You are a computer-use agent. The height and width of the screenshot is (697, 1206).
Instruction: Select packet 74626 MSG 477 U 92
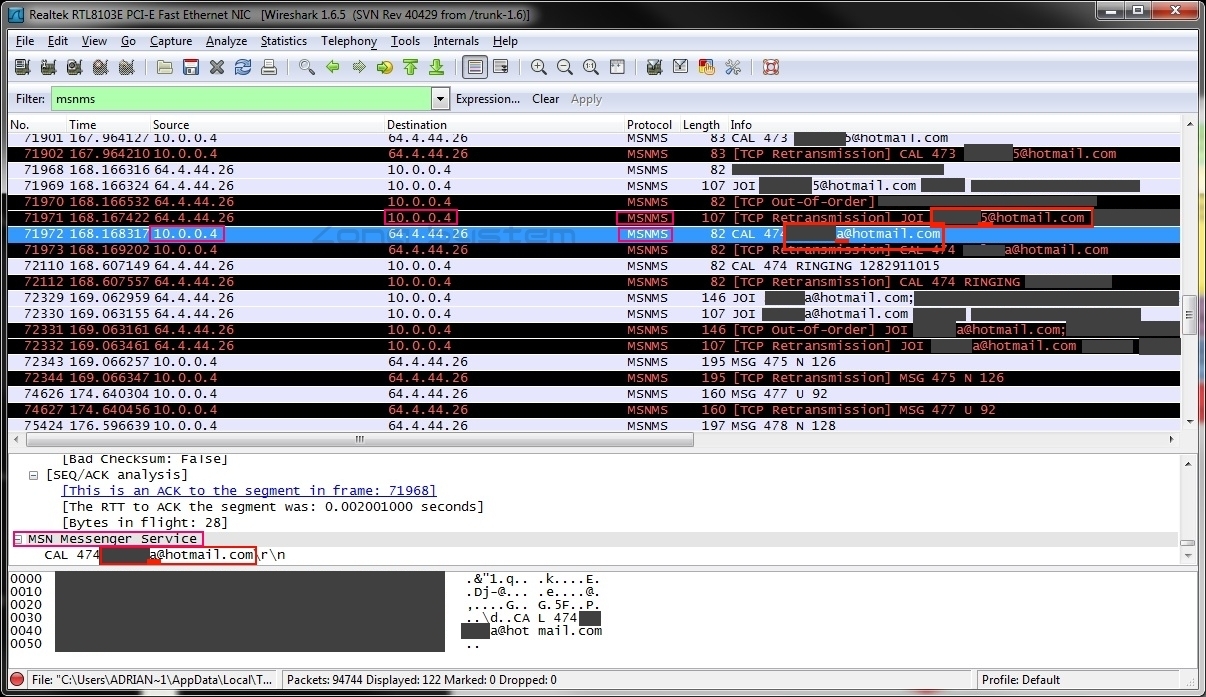click(594, 394)
